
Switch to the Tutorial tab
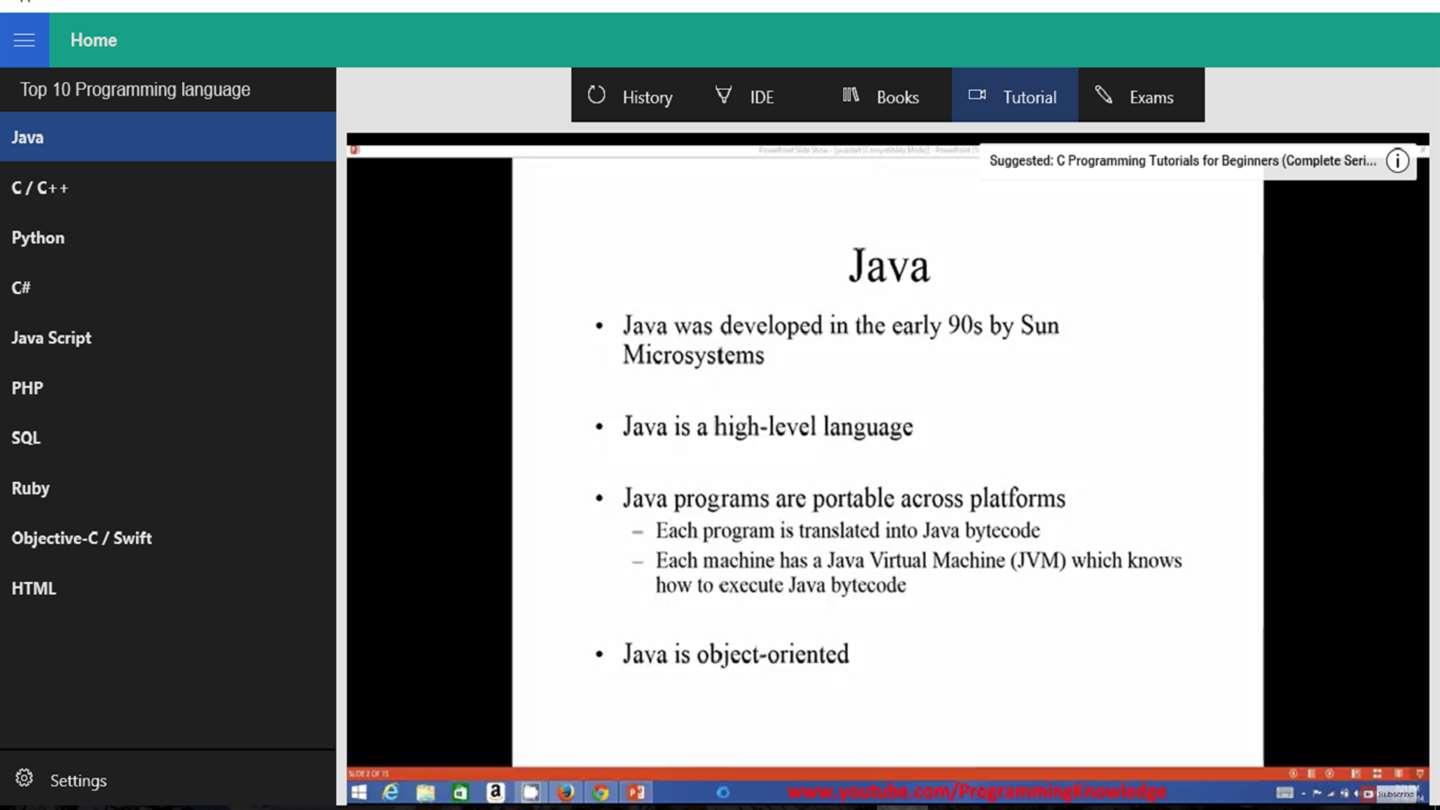[1015, 95]
